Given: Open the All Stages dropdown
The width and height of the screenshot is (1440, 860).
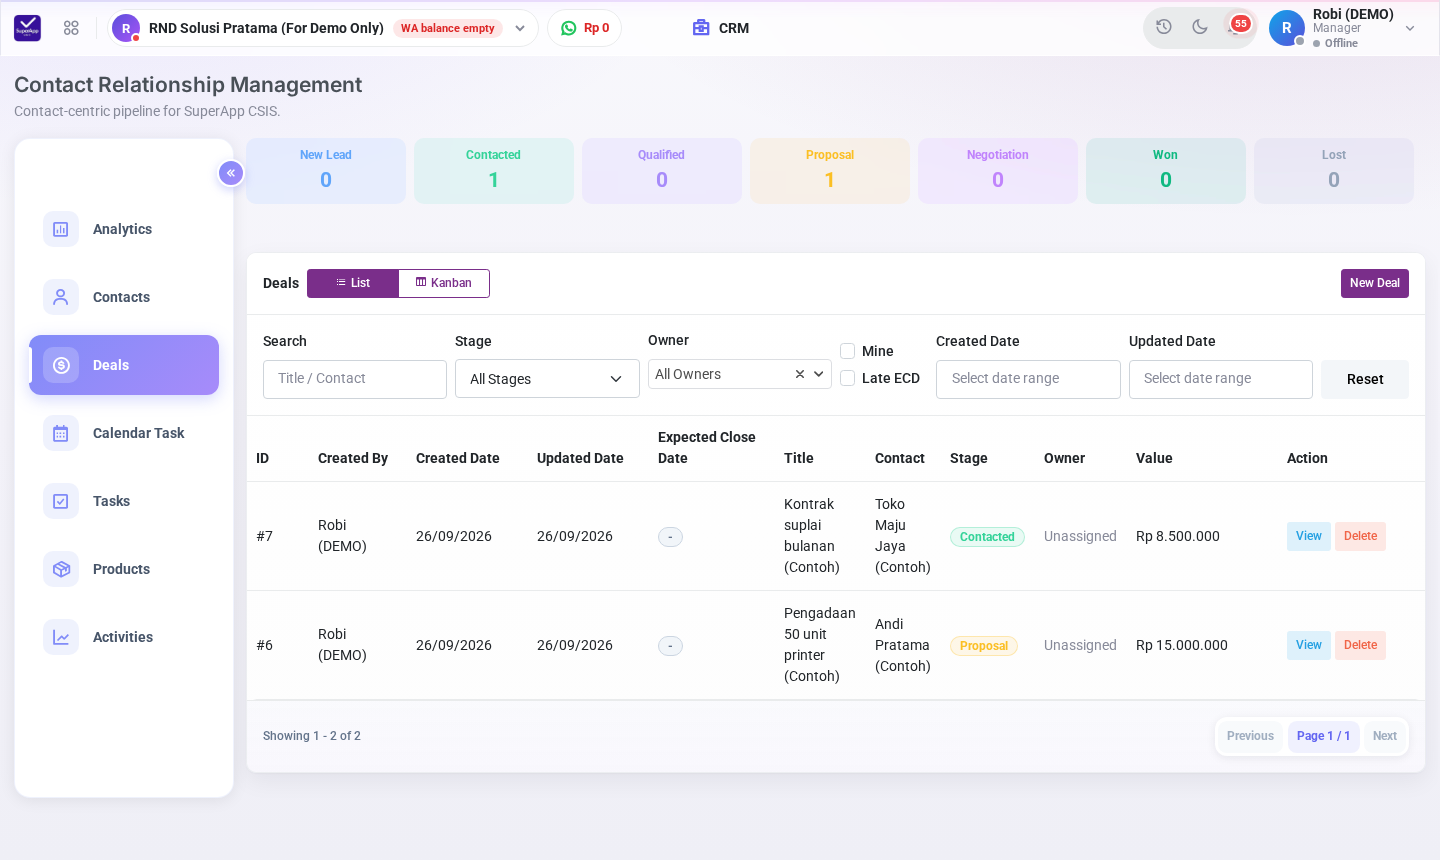Looking at the screenshot, I should point(547,379).
